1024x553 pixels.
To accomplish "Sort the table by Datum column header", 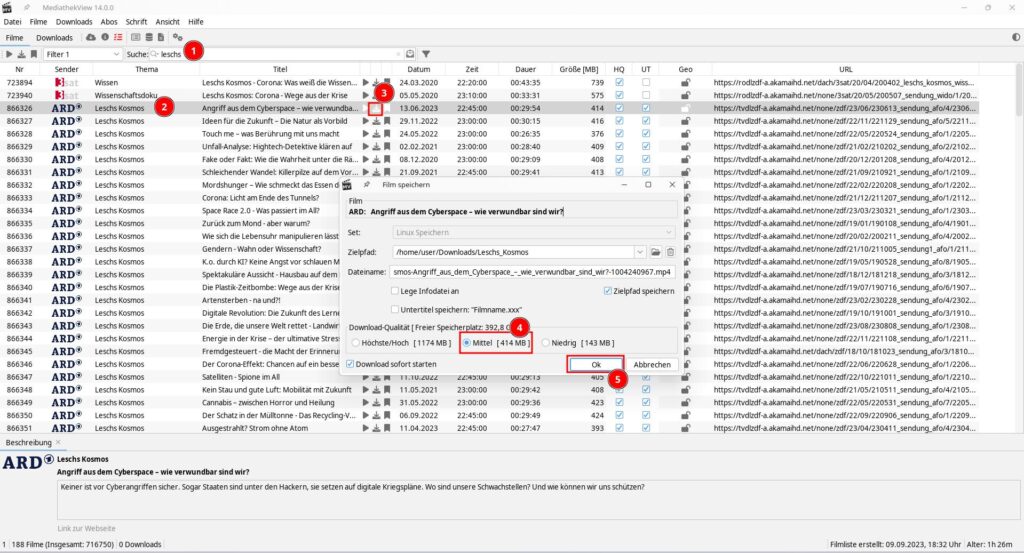I will point(419,69).
